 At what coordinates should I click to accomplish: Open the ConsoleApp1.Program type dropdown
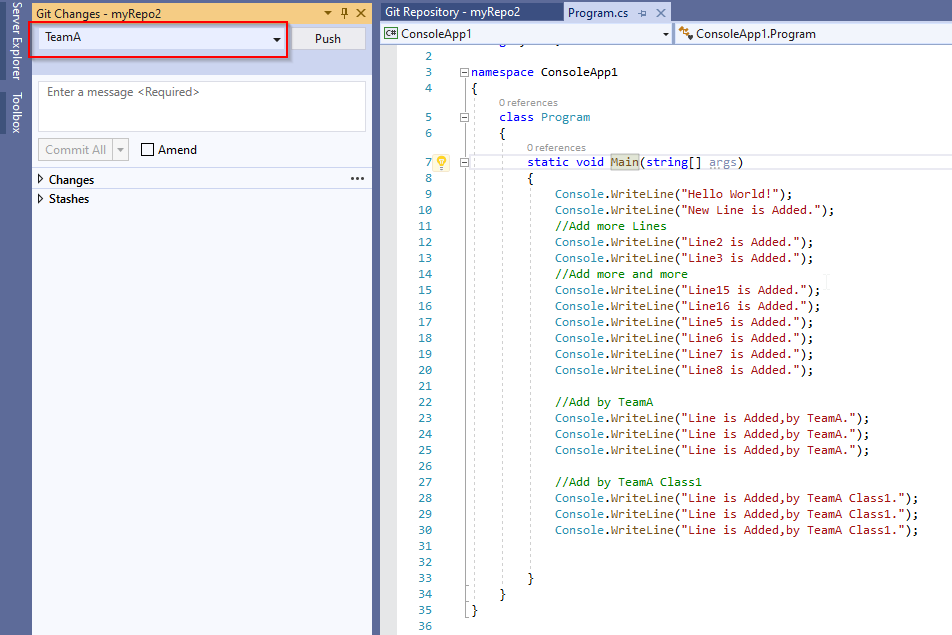click(814, 34)
